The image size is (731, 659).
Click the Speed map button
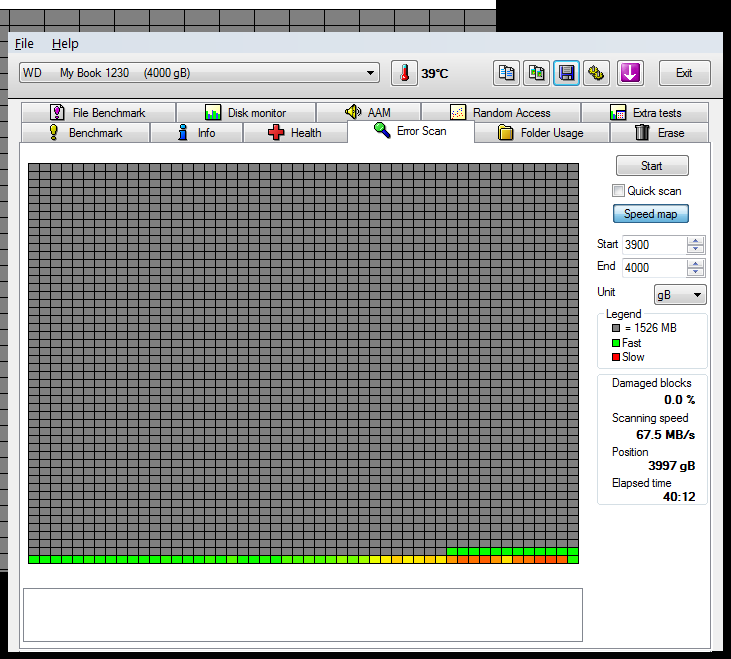tap(651, 214)
